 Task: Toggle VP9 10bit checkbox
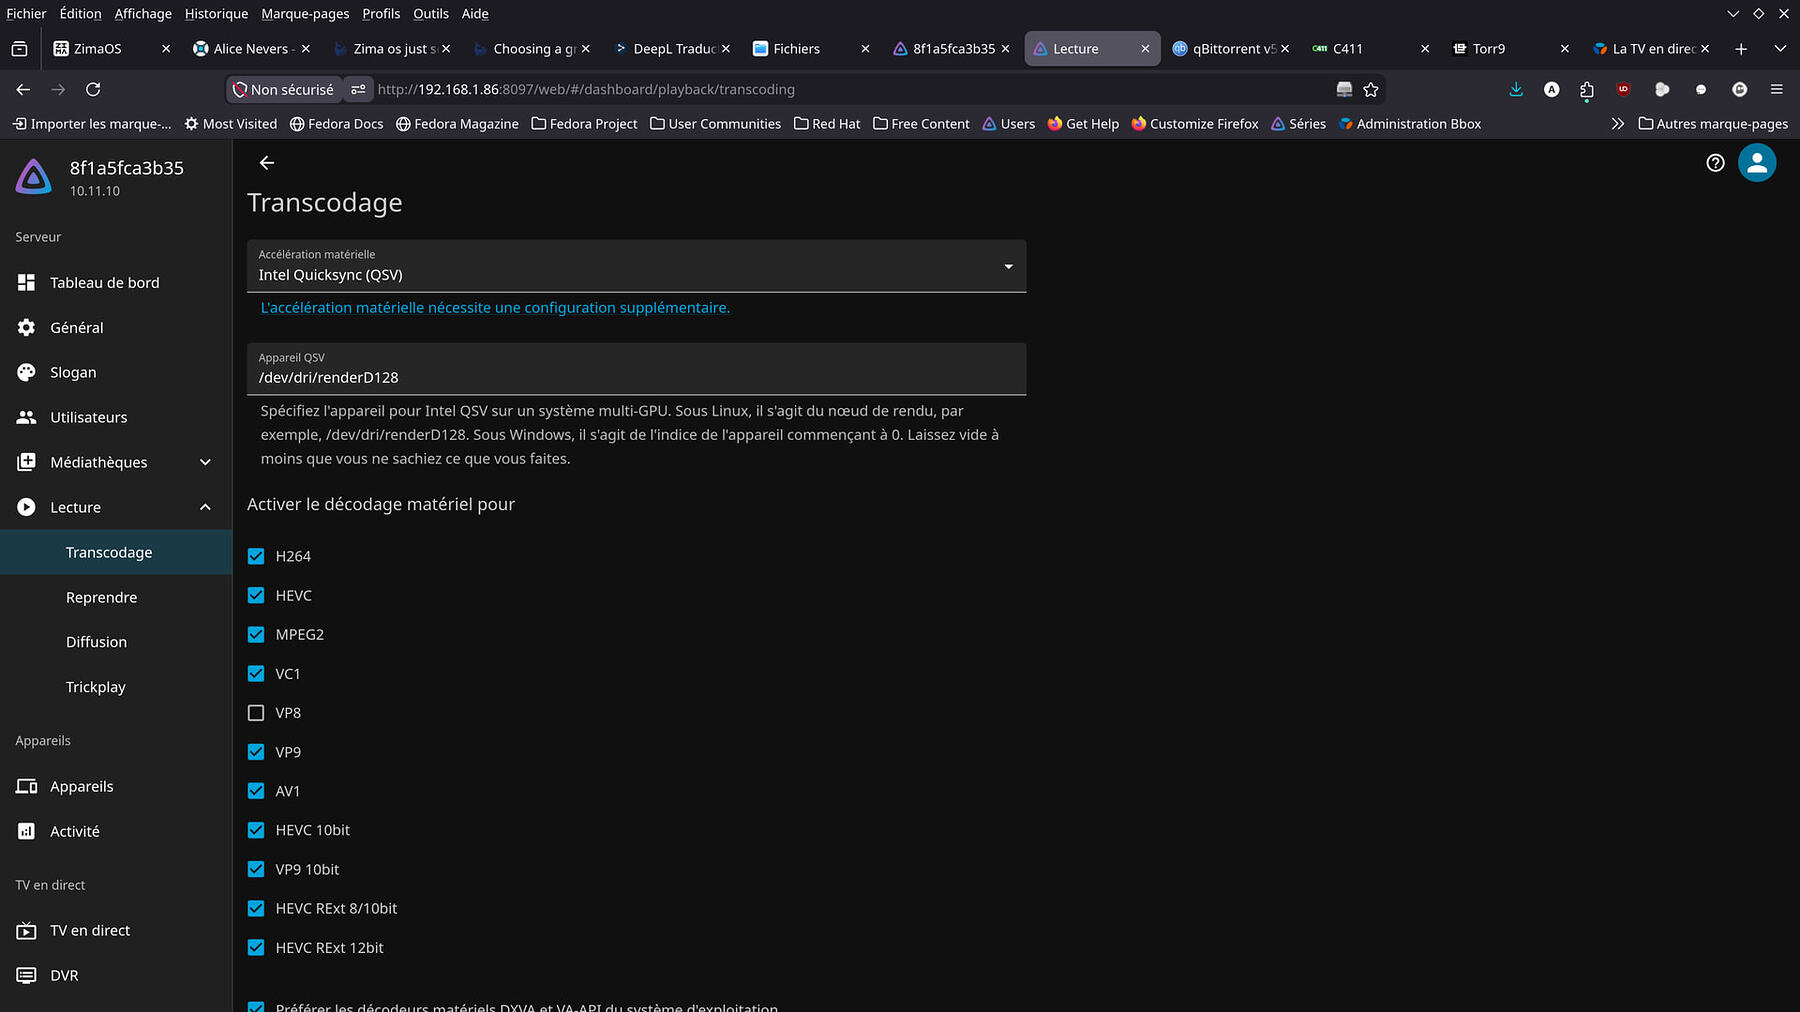pos(256,869)
